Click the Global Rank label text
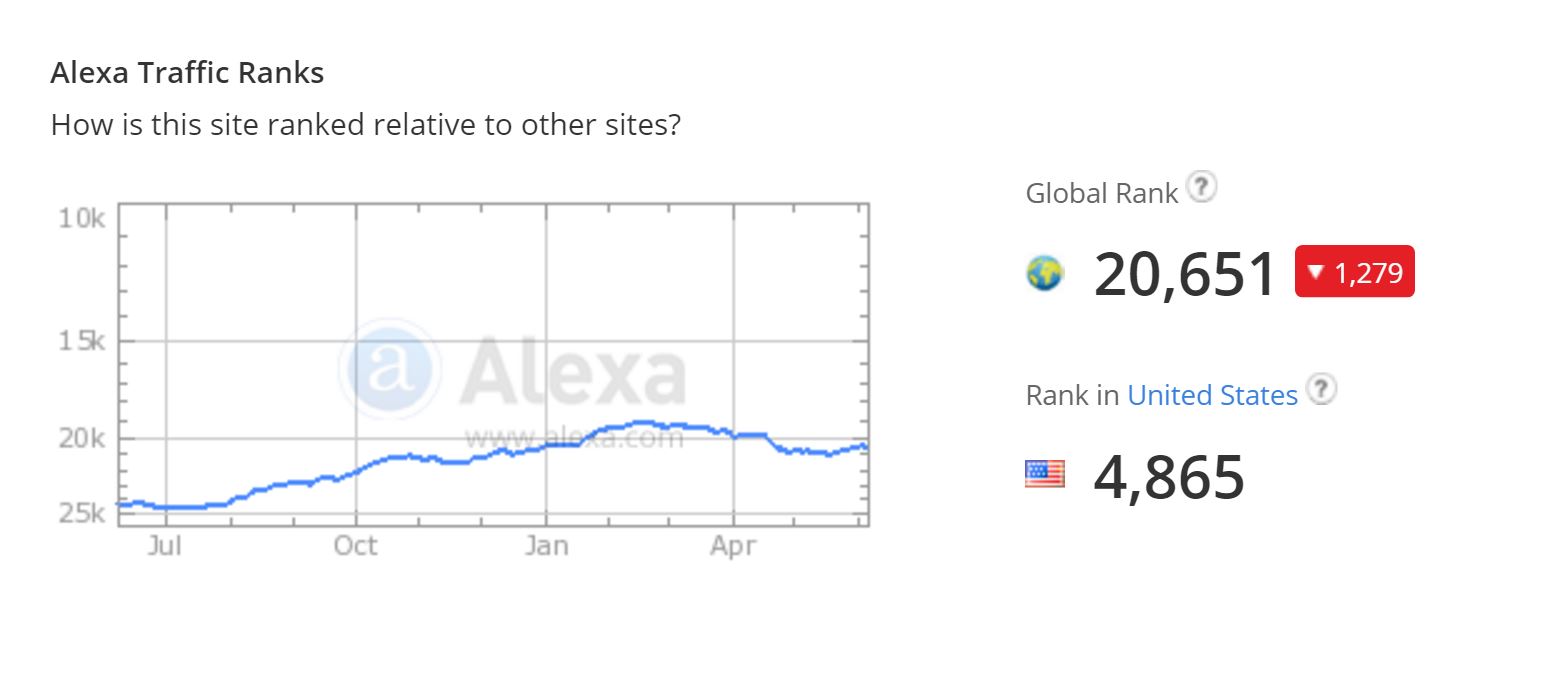 pyautogui.click(x=1101, y=193)
